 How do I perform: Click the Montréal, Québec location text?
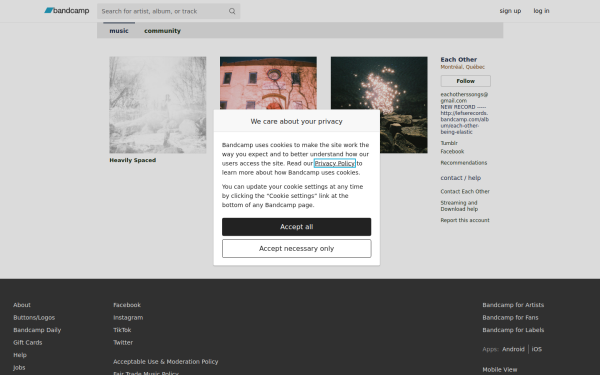(463, 67)
